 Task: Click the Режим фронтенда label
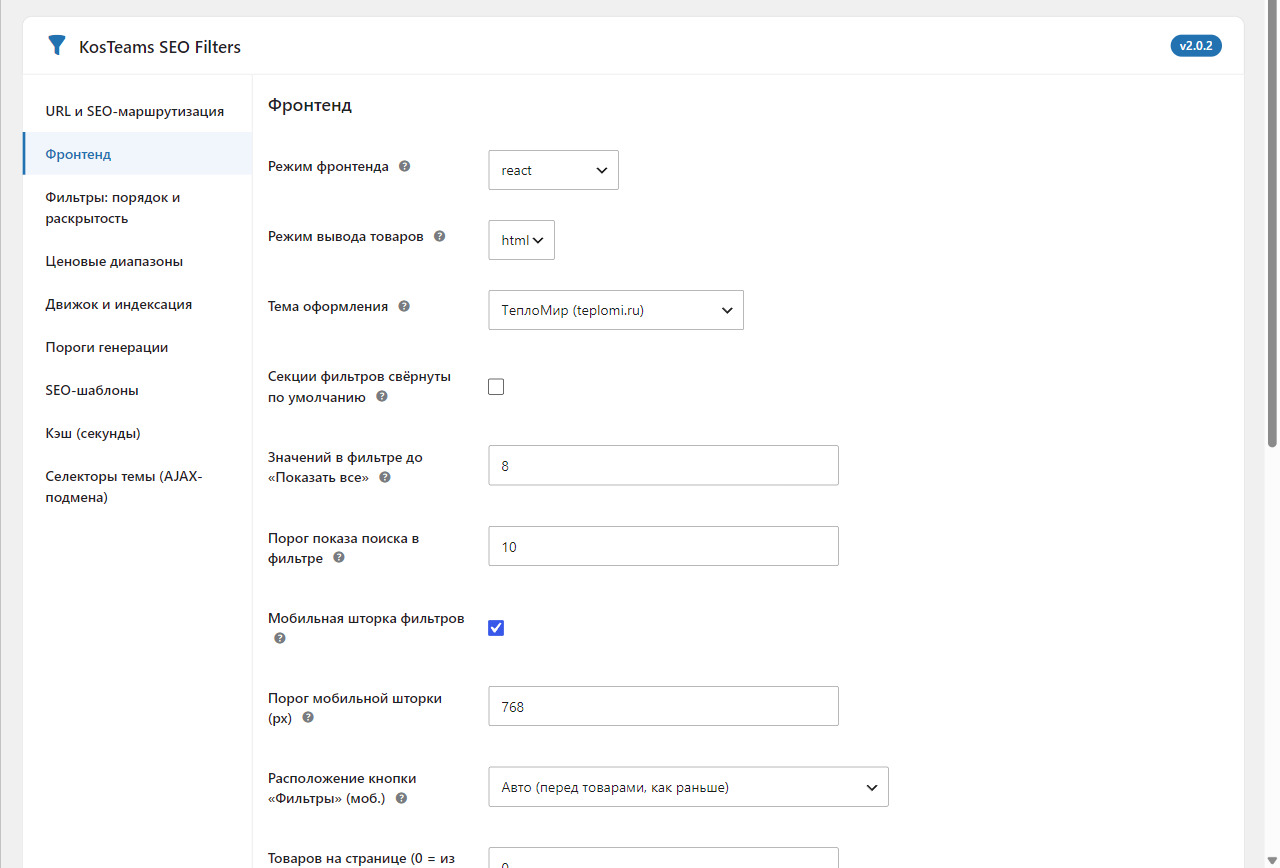pyautogui.click(x=328, y=167)
